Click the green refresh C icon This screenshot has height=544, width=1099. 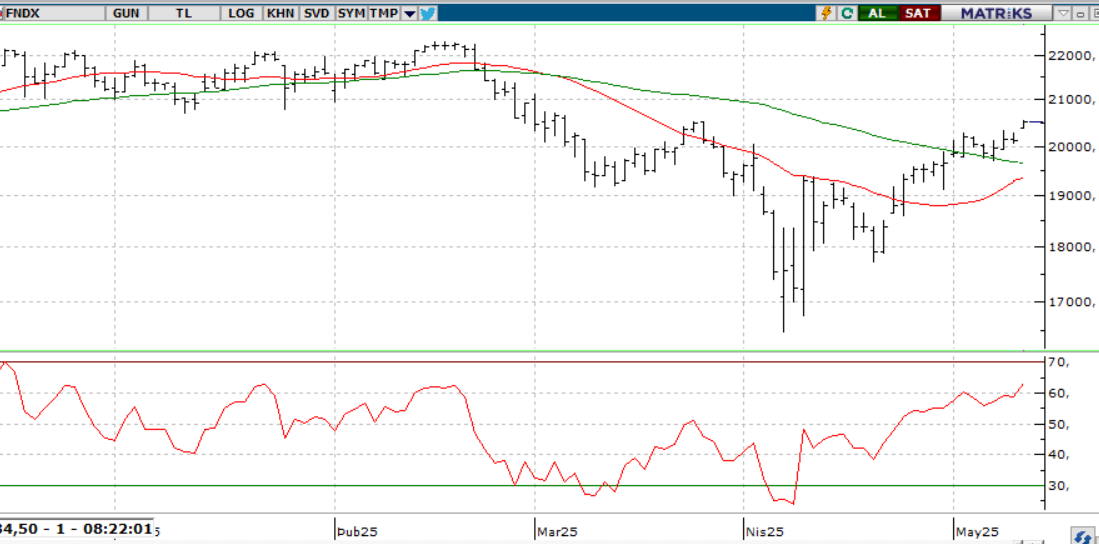click(847, 13)
